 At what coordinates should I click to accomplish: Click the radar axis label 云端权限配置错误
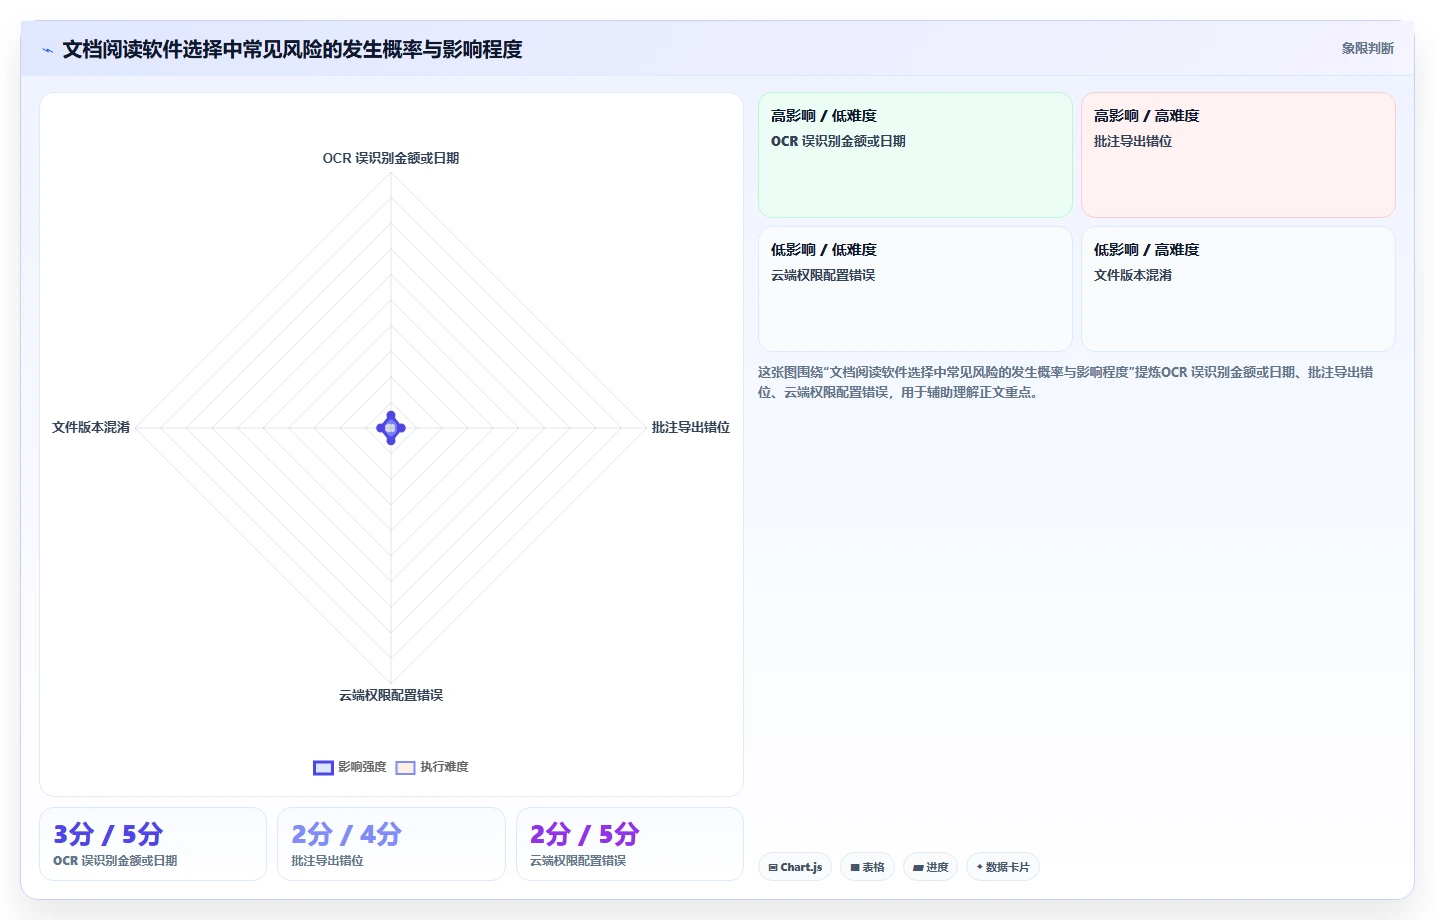click(x=391, y=695)
